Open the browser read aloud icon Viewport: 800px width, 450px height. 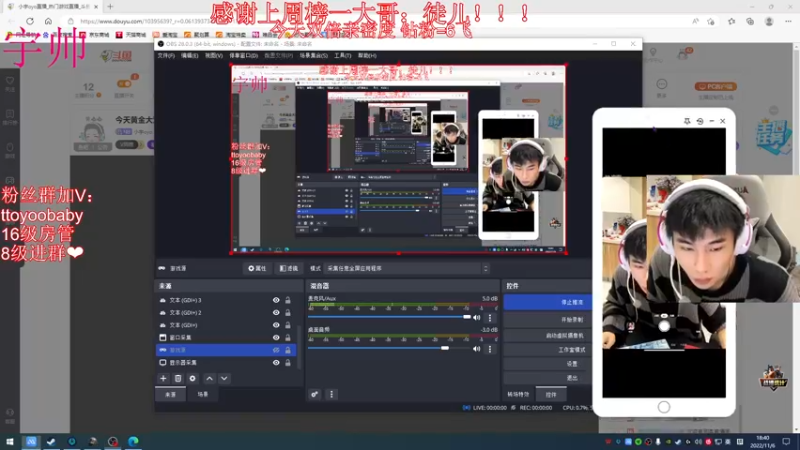695,21
